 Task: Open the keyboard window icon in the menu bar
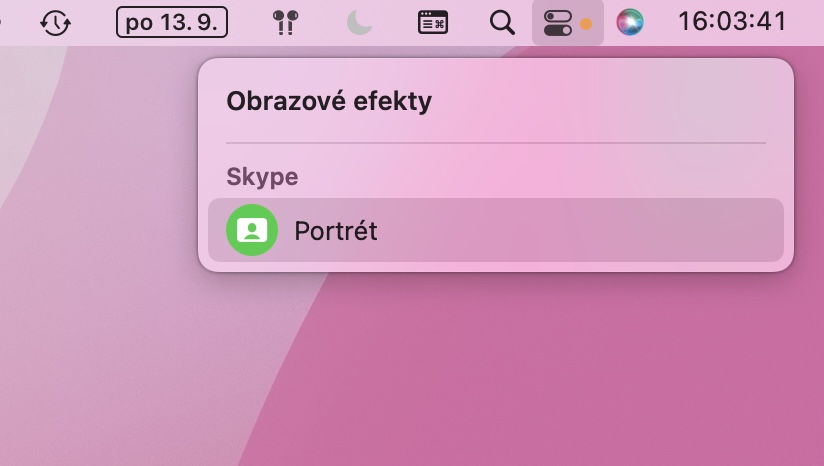[432, 22]
